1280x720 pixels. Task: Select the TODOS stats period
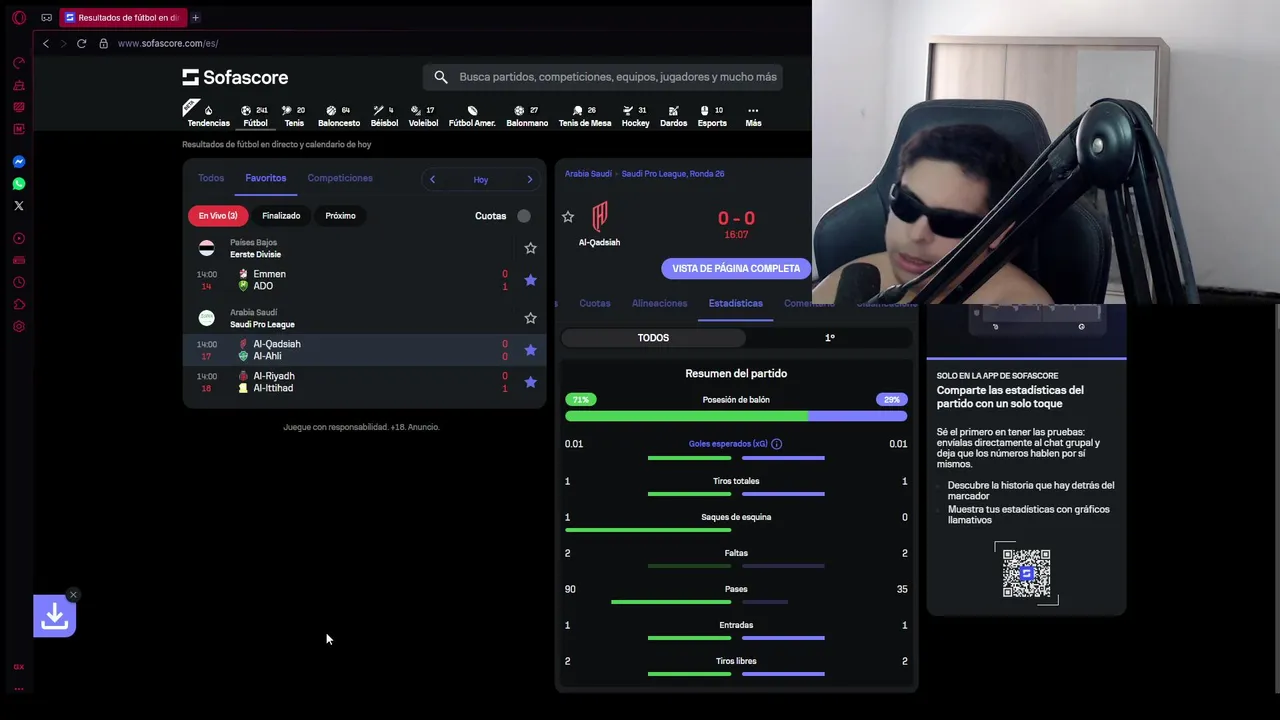(x=653, y=338)
